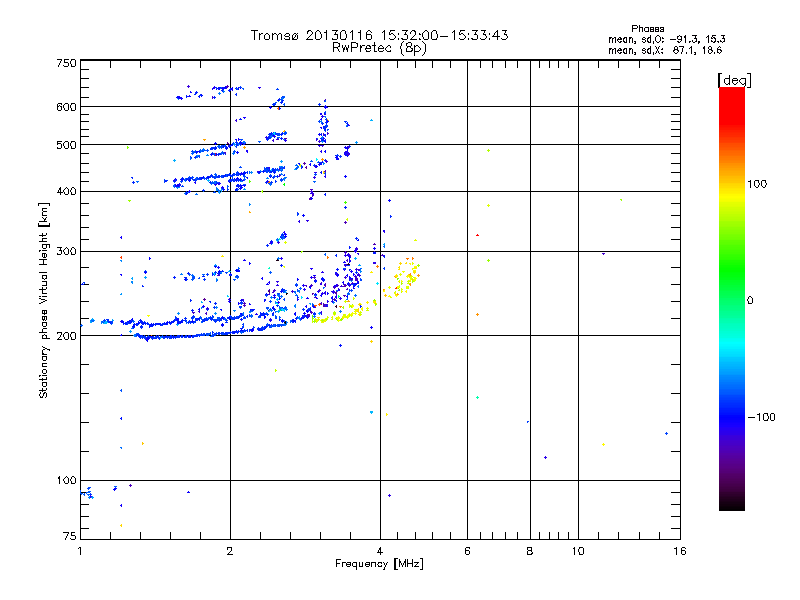Viewport: 800px width, 600px height.
Task: Click the x-axis label '8'
Action: point(530,551)
